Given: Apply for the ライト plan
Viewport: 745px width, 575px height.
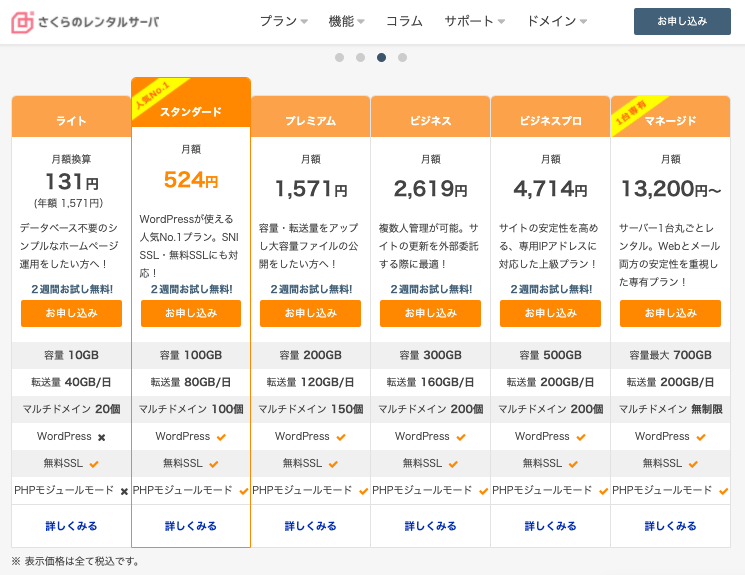Looking at the screenshot, I should pos(71,313).
